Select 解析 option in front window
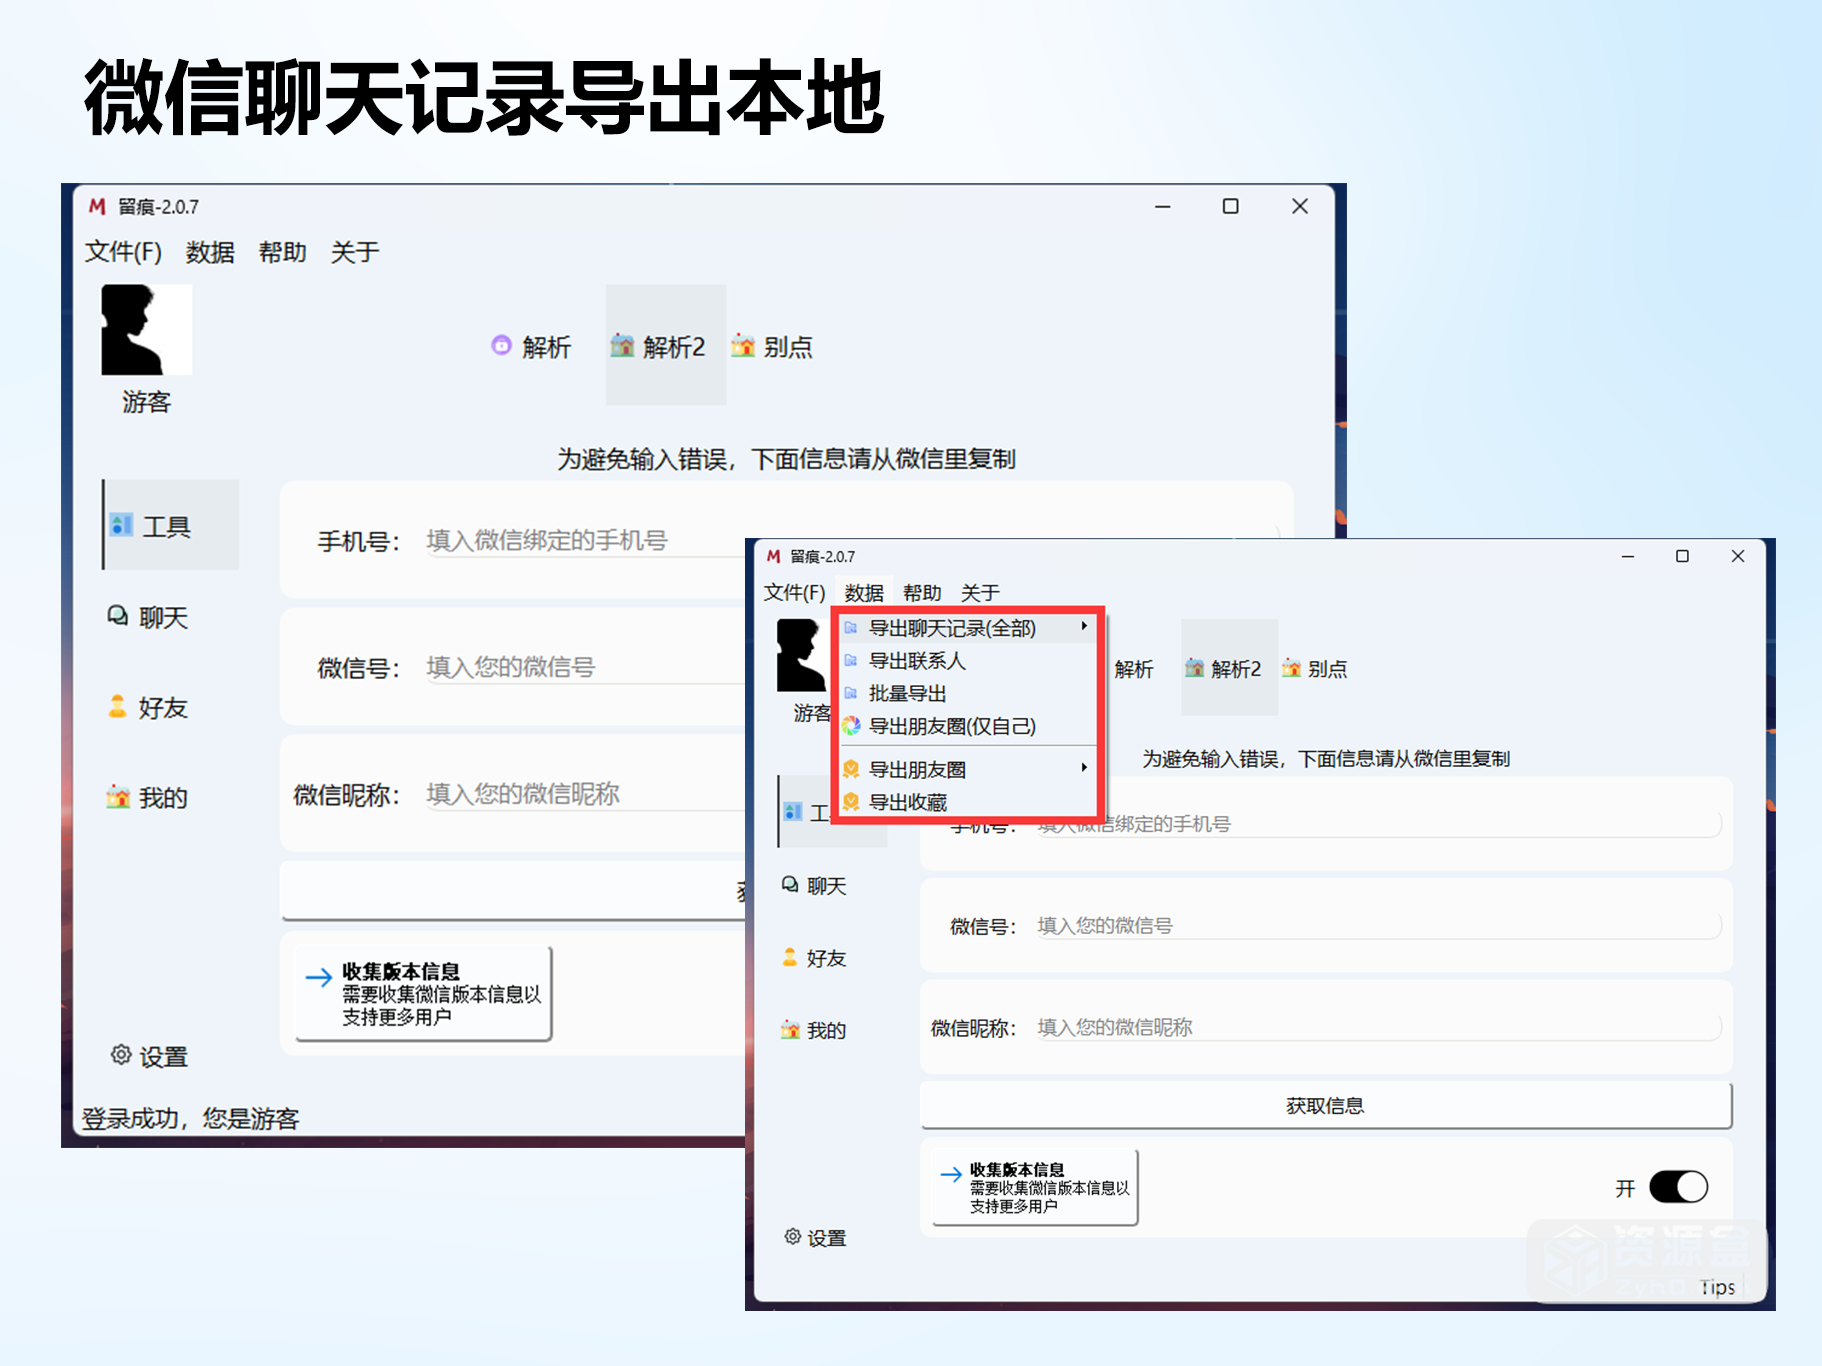The width and height of the screenshot is (1822, 1366). click(1133, 669)
